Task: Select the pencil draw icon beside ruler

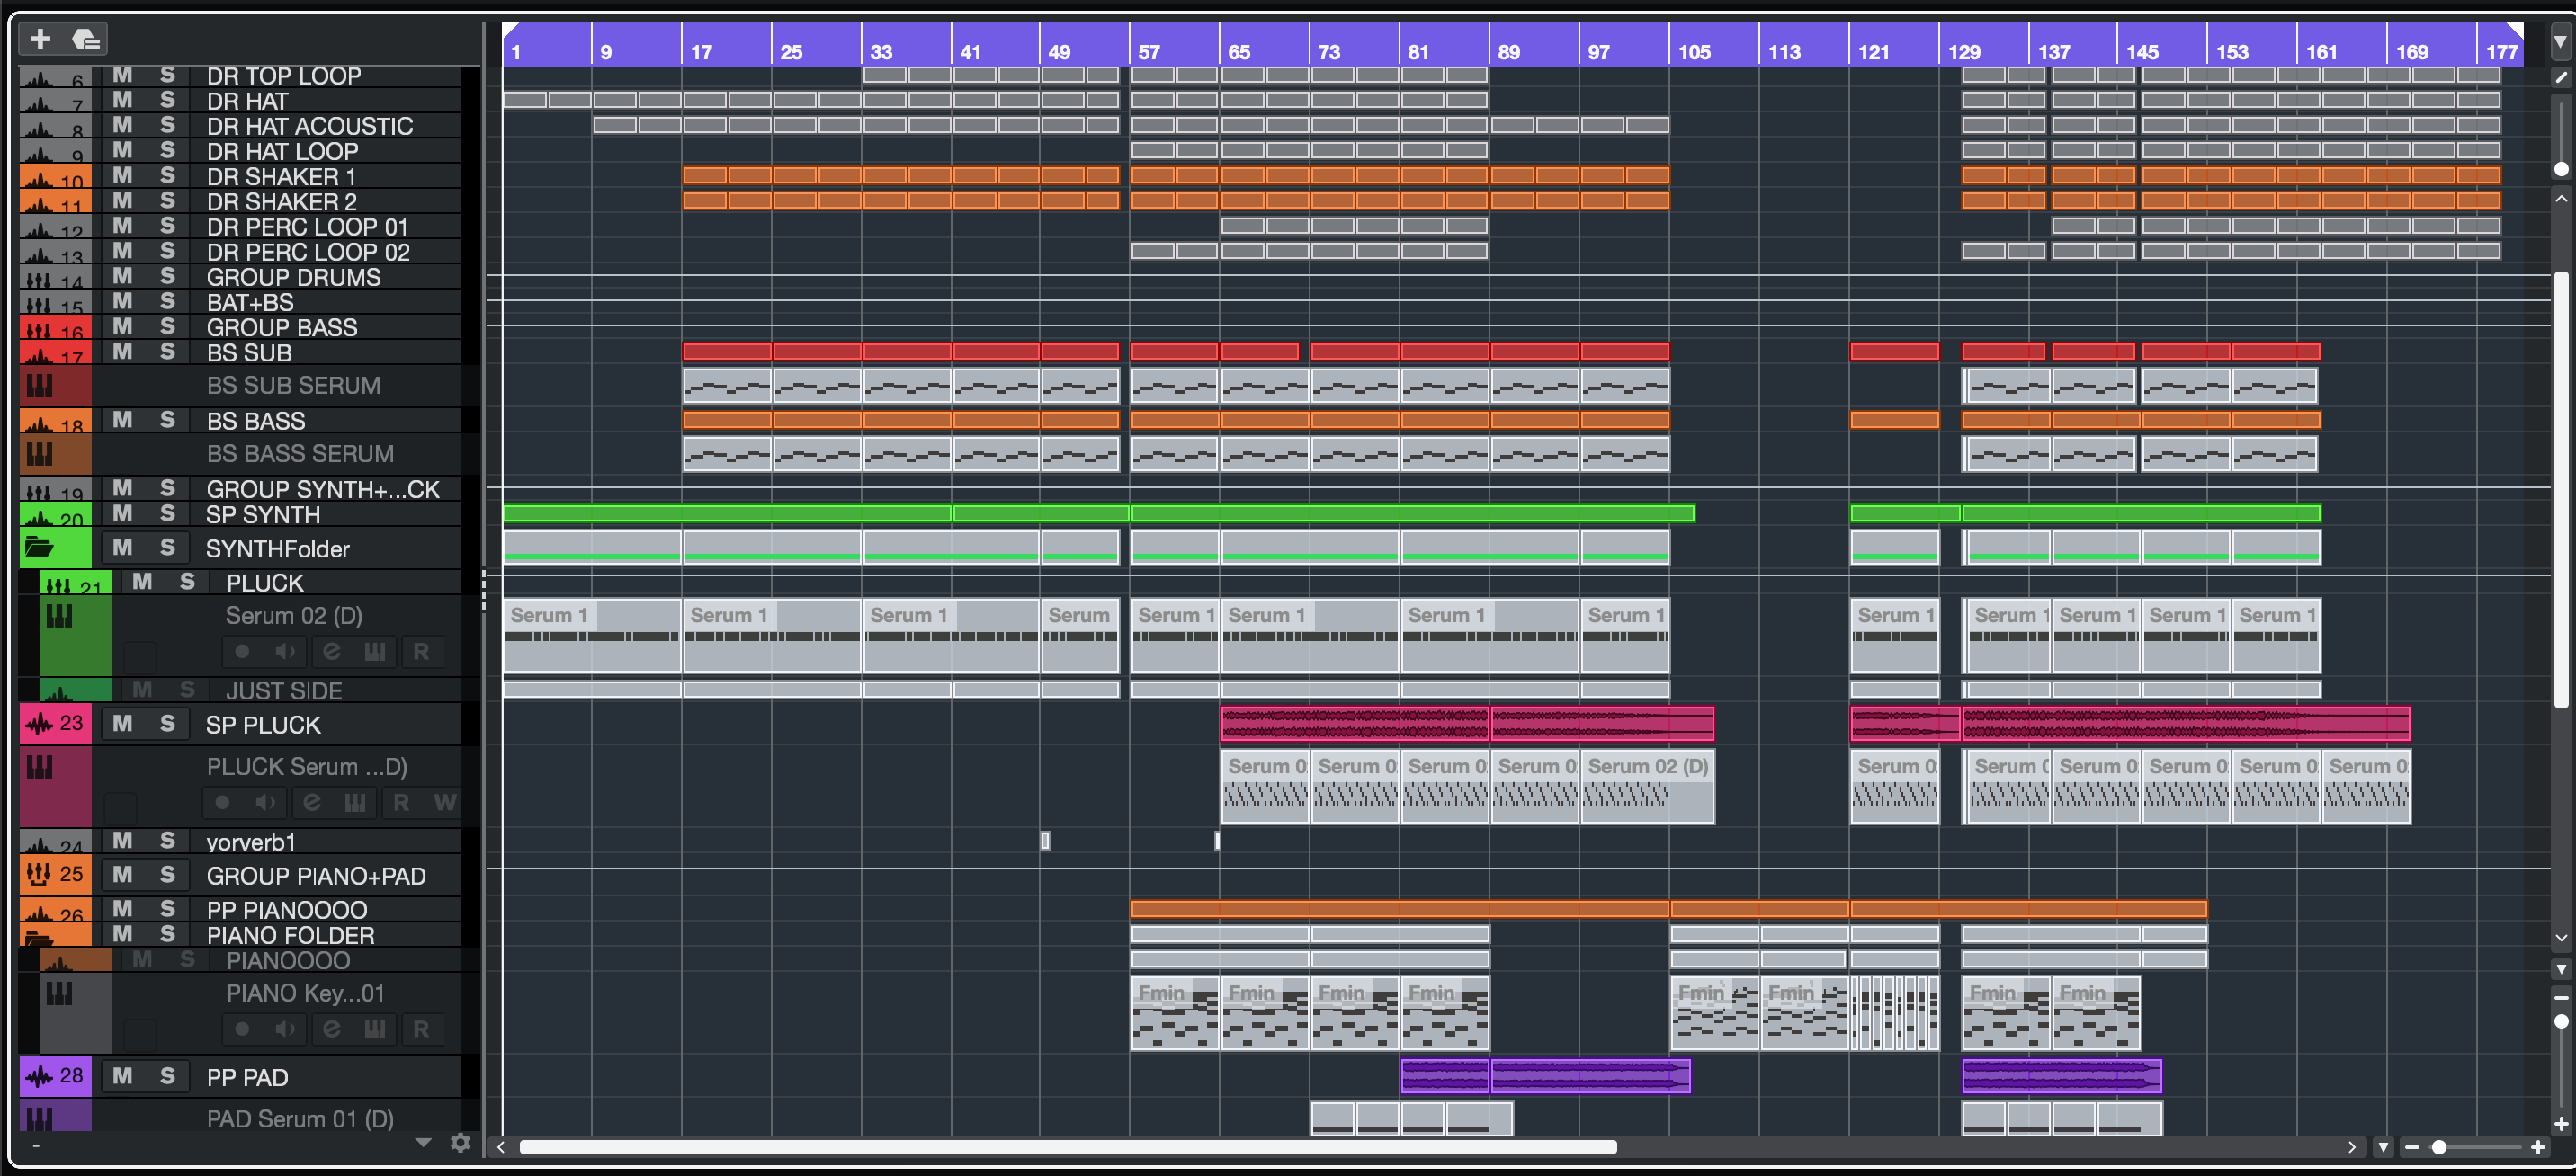Action: tap(2560, 77)
